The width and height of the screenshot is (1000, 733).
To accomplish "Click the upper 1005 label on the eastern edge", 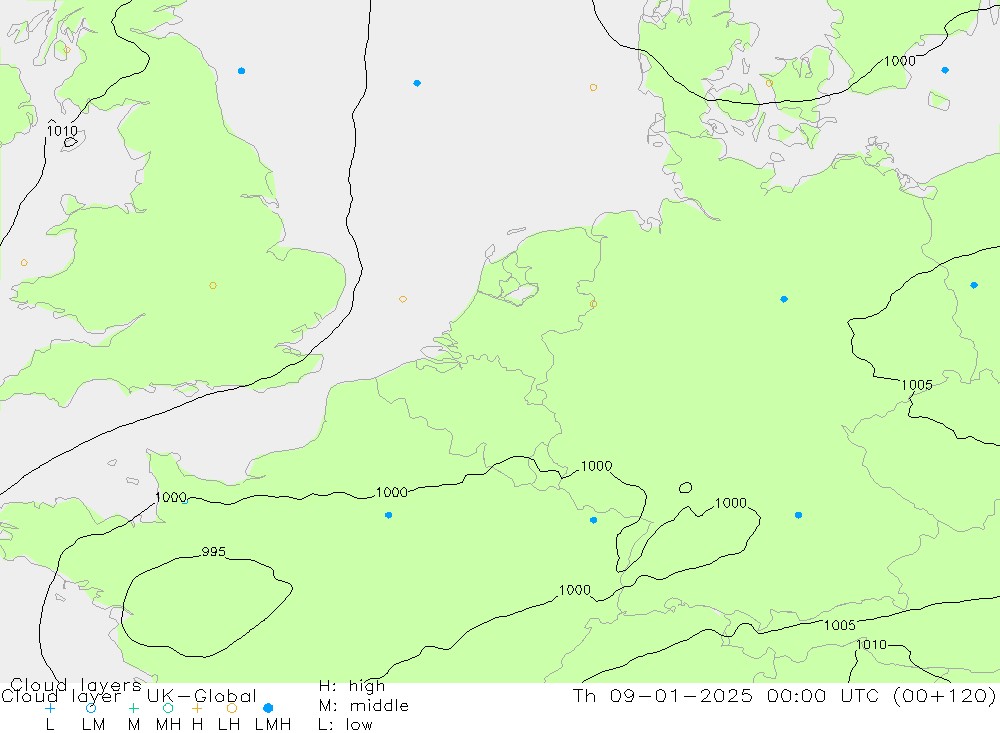I will (x=916, y=385).
